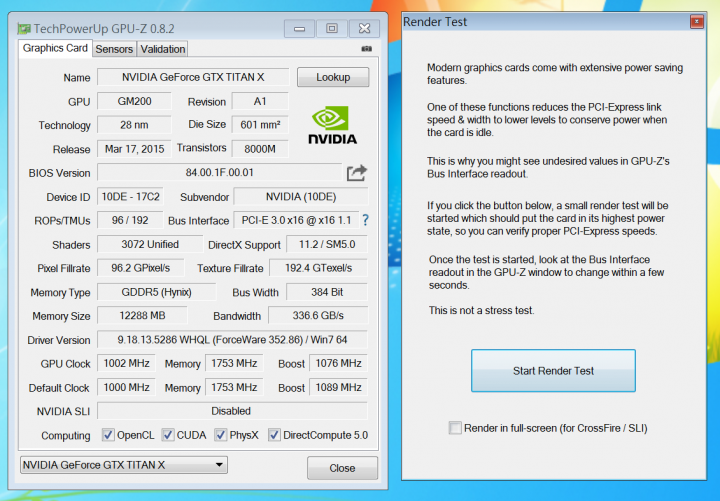
Task: Click the Bandwidth 336.6 GB/s value
Action: (318, 316)
